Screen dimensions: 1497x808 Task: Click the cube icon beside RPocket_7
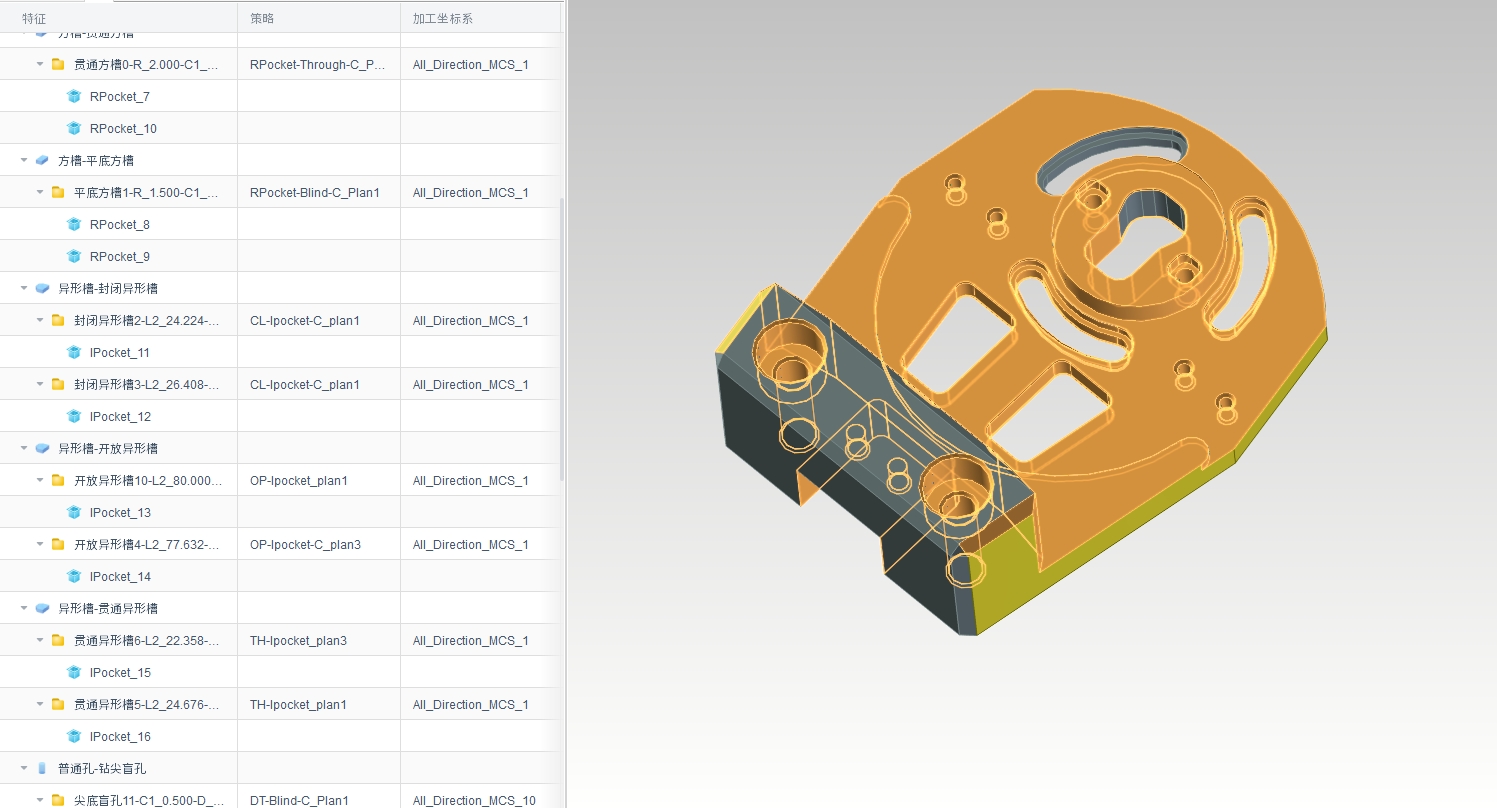click(x=73, y=96)
